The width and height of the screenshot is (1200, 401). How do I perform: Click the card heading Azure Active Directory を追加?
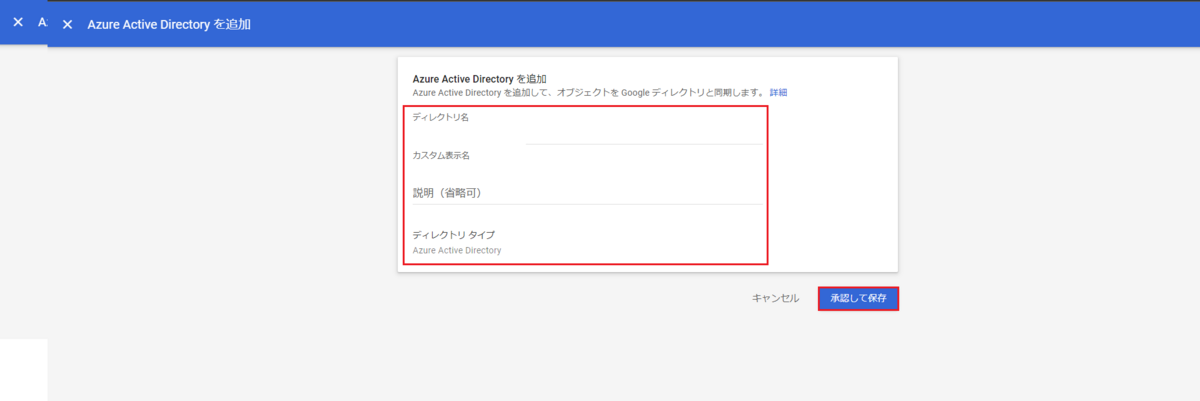click(x=480, y=78)
